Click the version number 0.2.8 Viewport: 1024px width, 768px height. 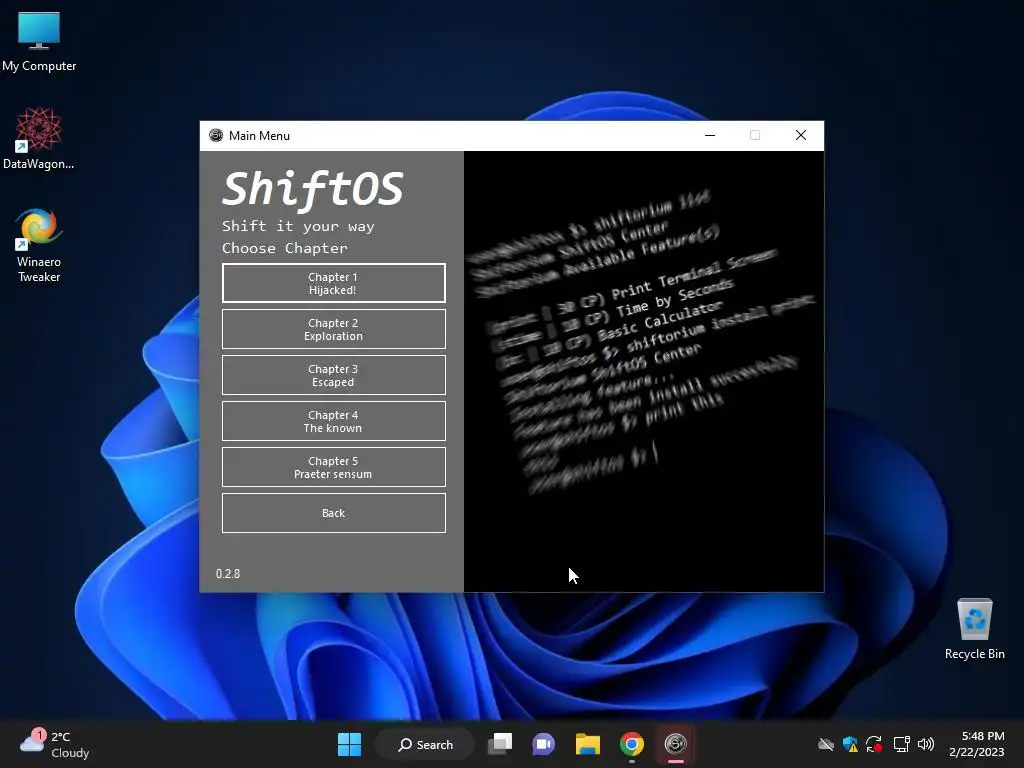(228, 573)
